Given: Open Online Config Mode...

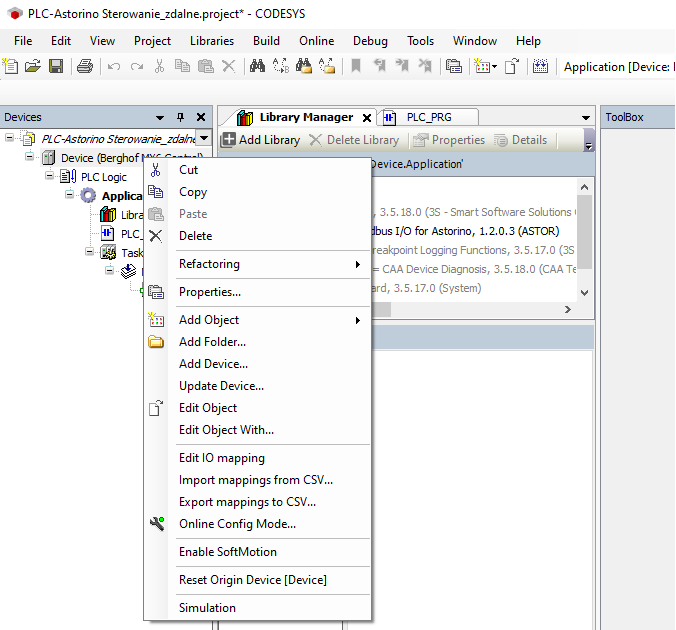Looking at the screenshot, I should [258, 524].
